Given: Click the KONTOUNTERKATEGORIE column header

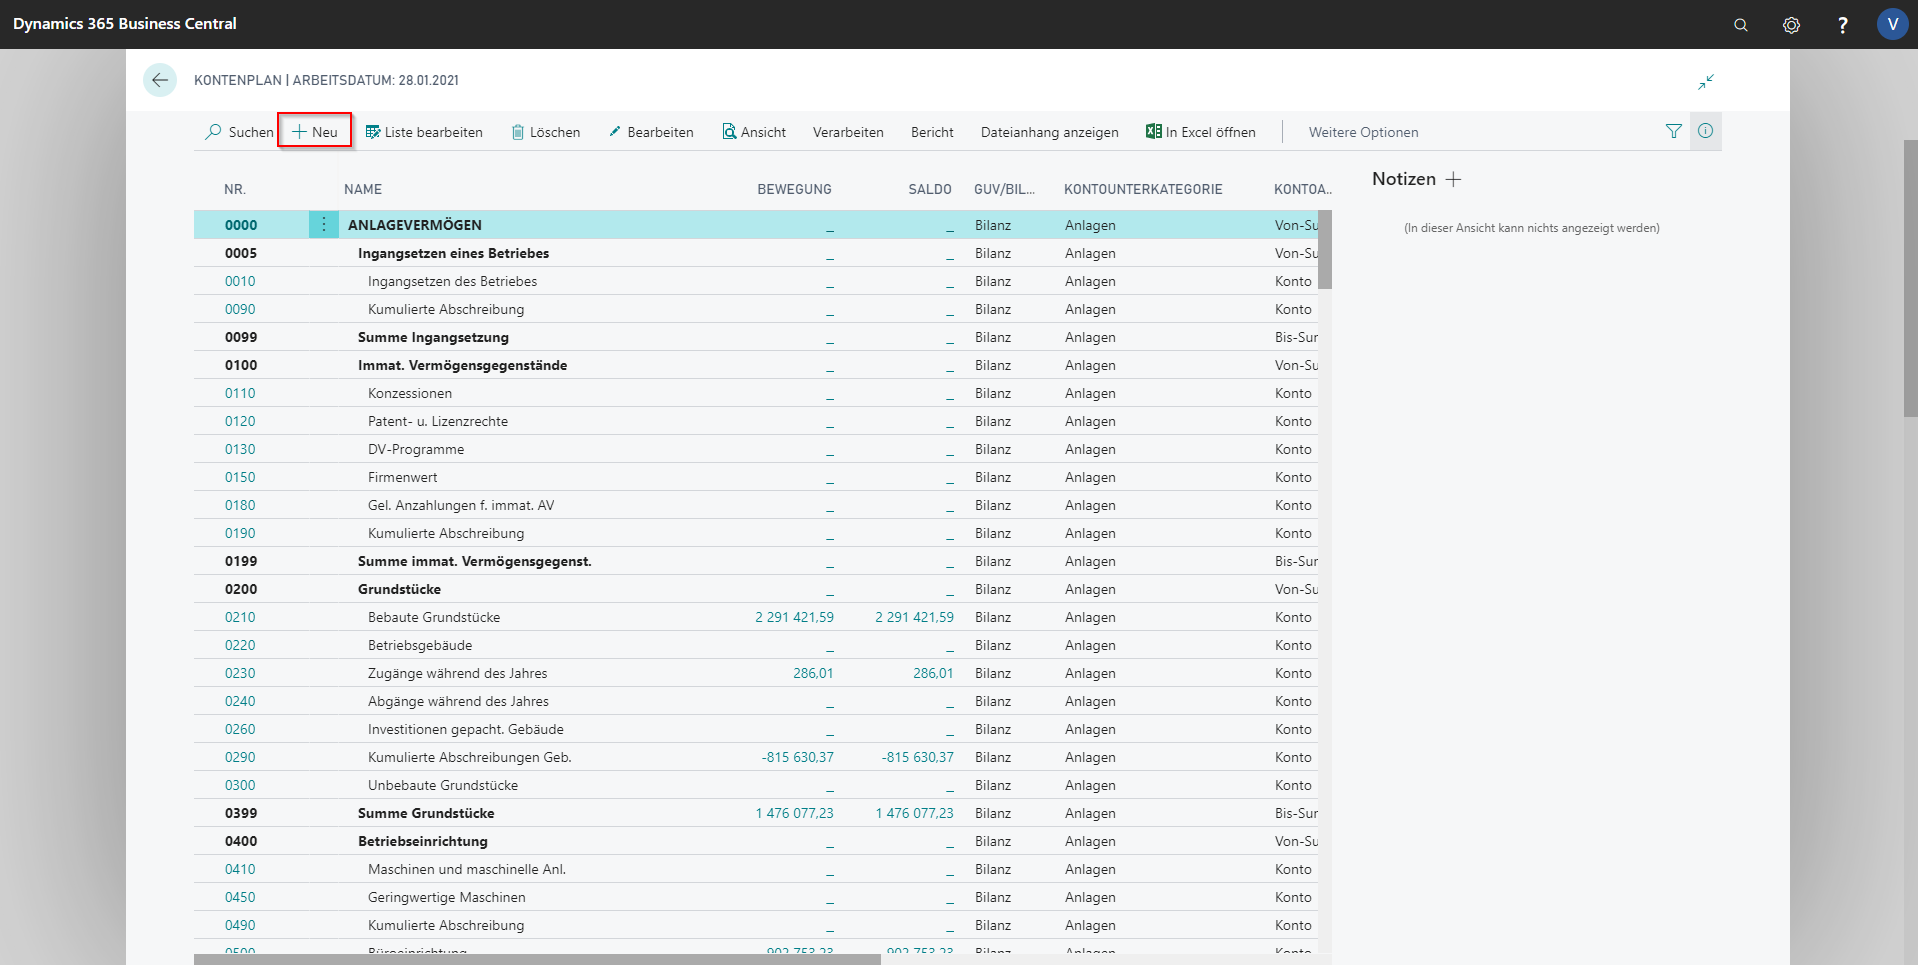Looking at the screenshot, I should coord(1143,189).
